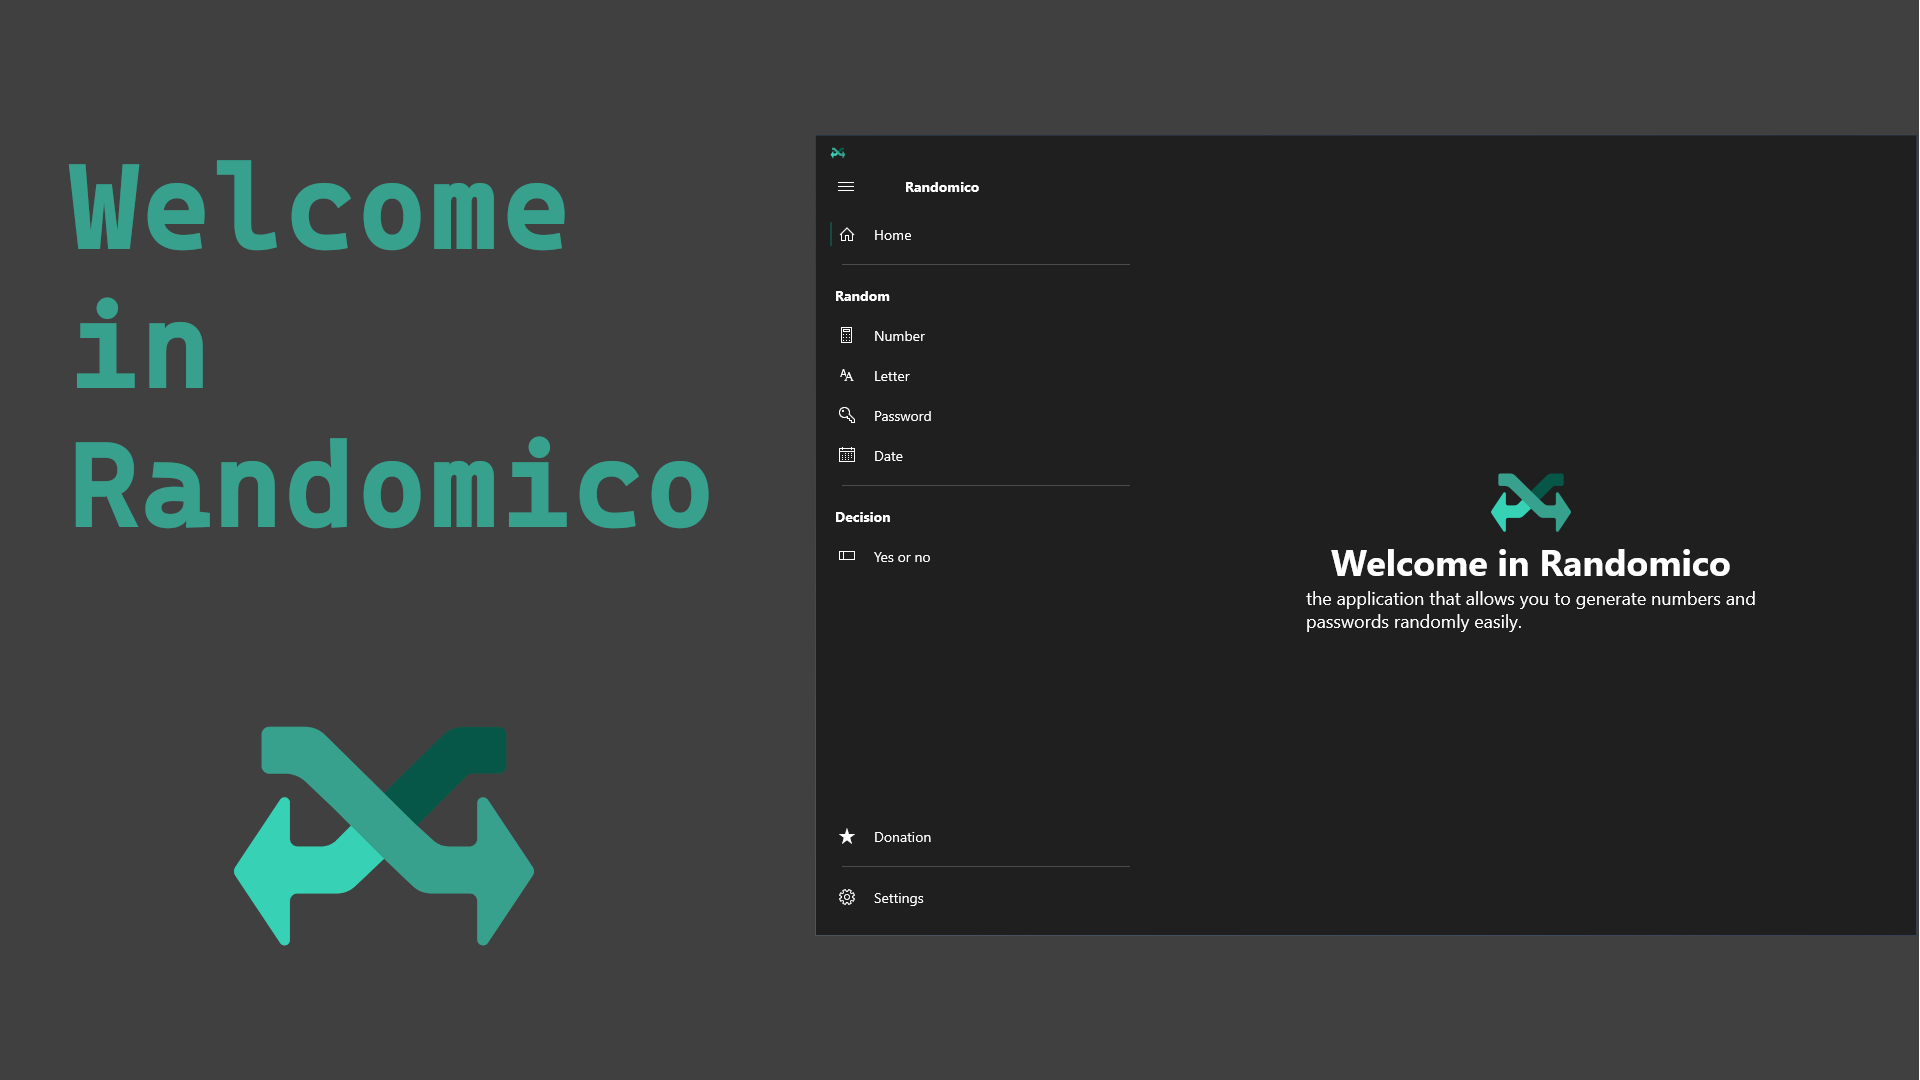Select the Home navigation item
The image size is (1920, 1080).
coord(892,235)
